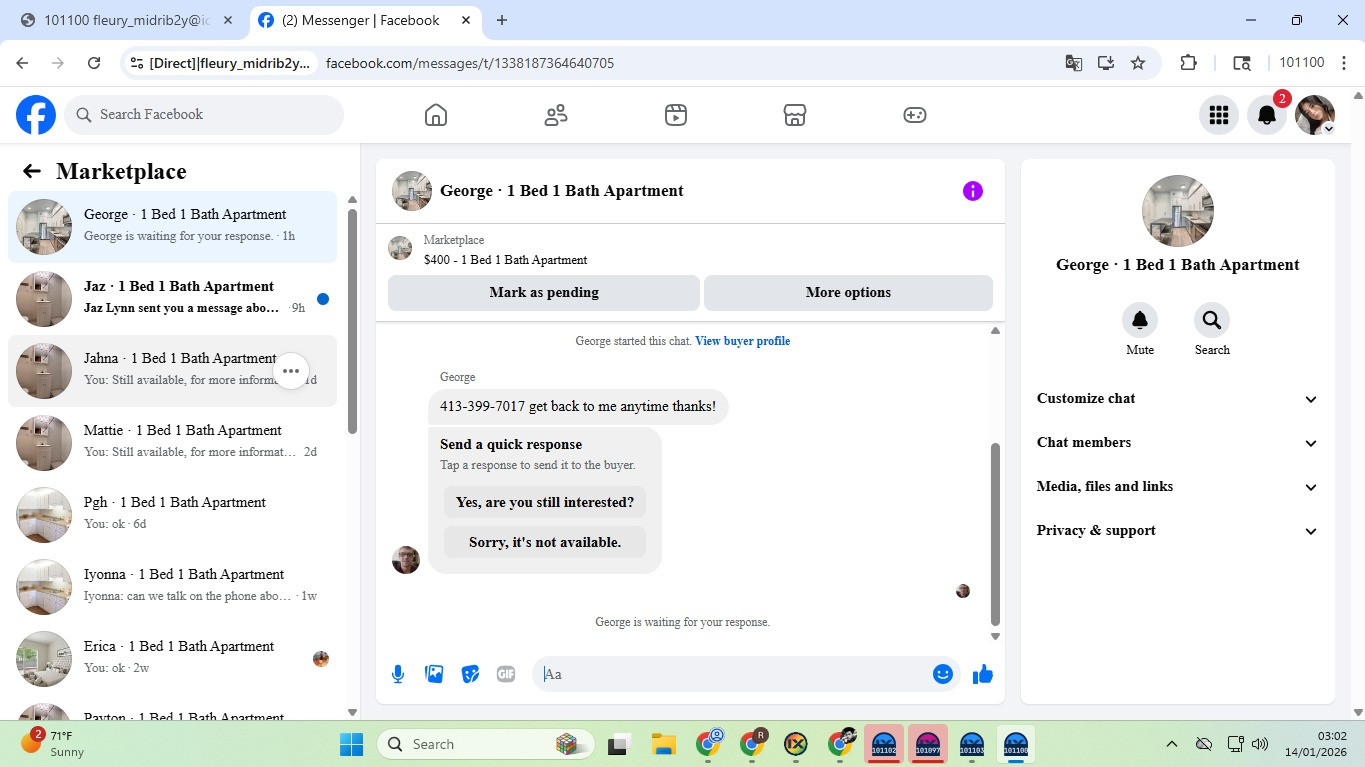This screenshot has width=1365, height=767.
Task: Click the Windows taskbar Search box
Action: 486,744
